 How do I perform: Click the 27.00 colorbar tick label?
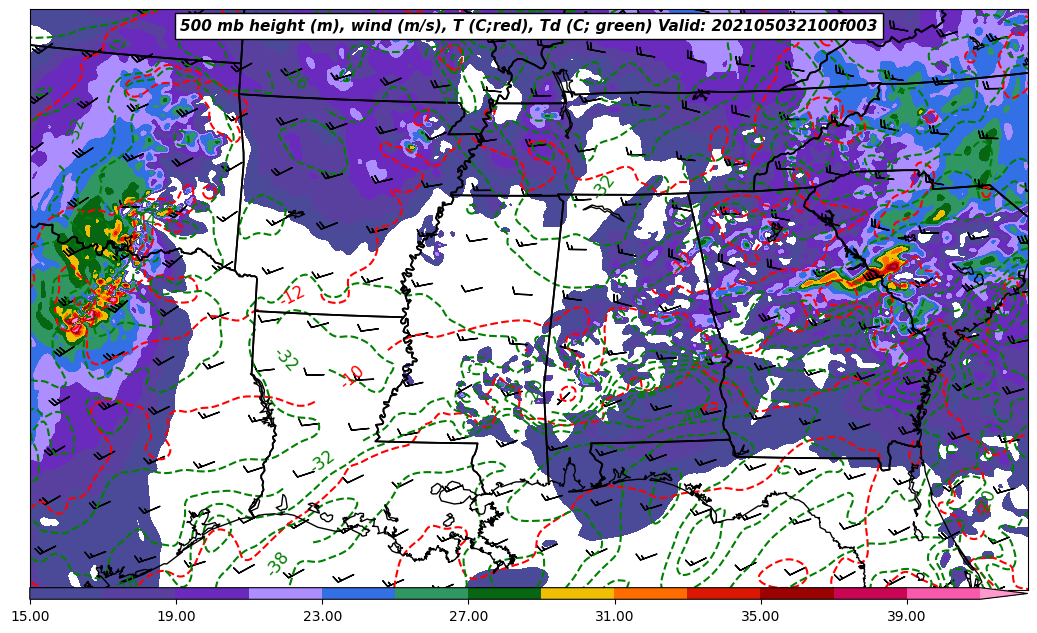[x=468, y=617]
